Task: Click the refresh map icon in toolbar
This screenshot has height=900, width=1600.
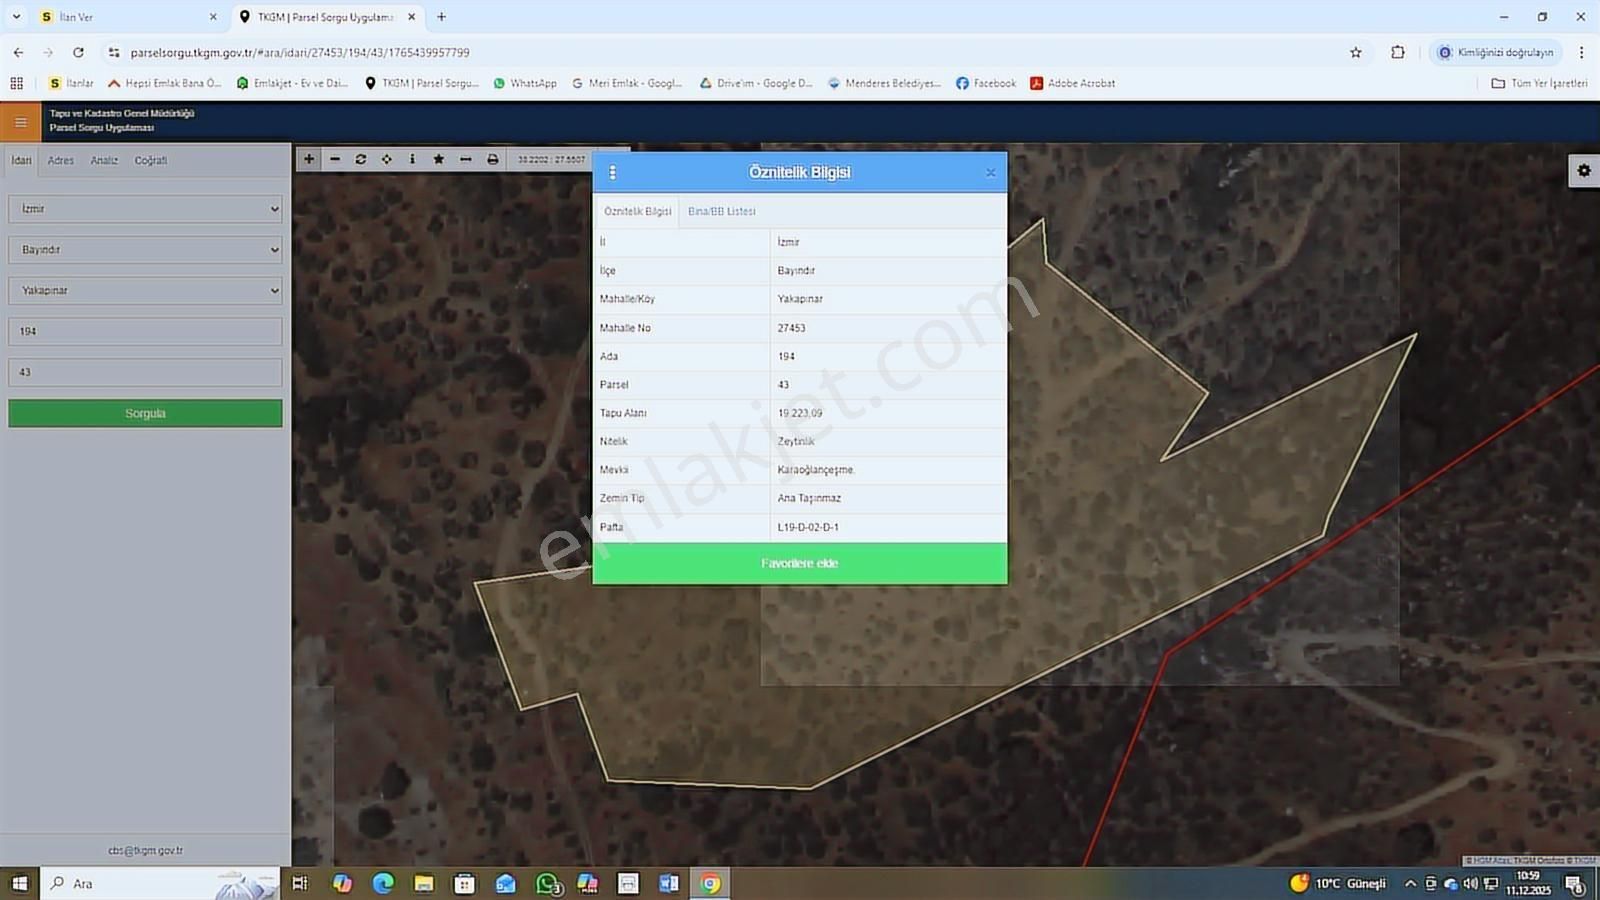Action: pyautogui.click(x=361, y=159)
